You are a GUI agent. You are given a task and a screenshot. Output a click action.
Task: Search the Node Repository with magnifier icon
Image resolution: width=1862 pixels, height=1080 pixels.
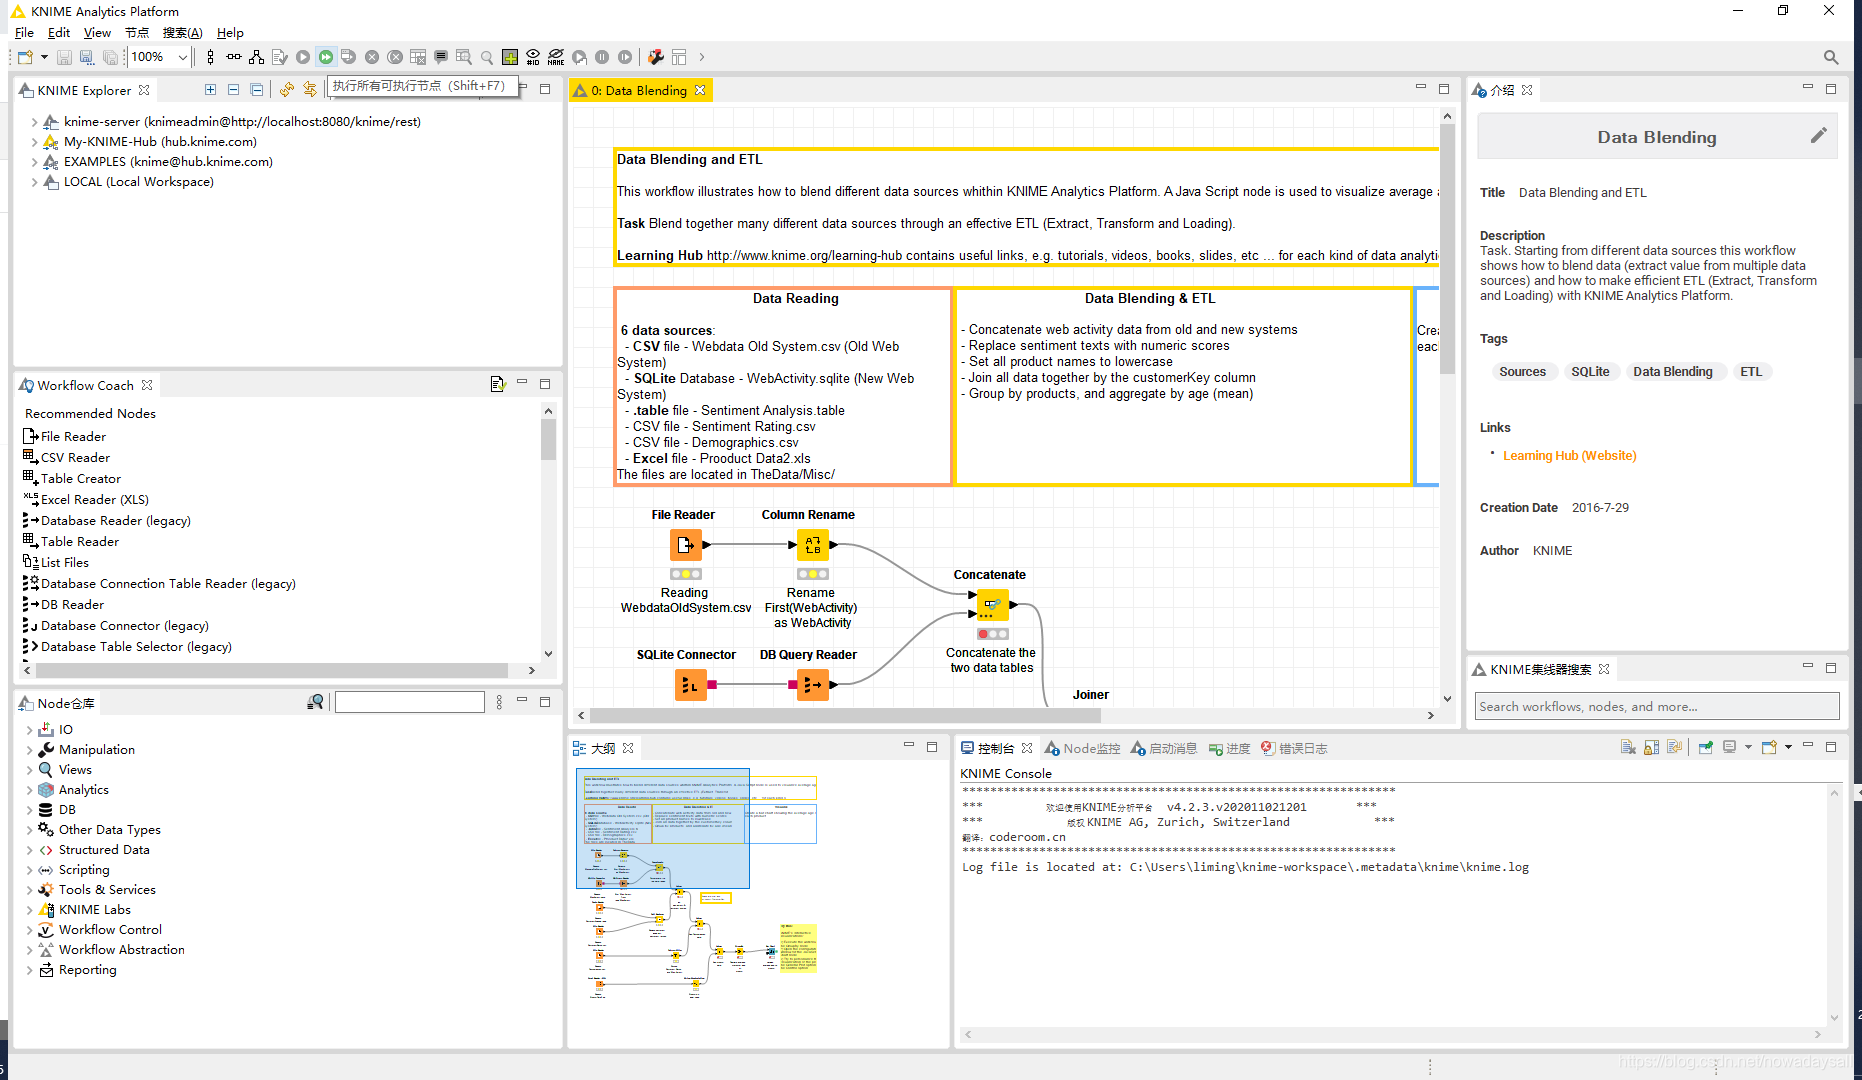point(315,702)
